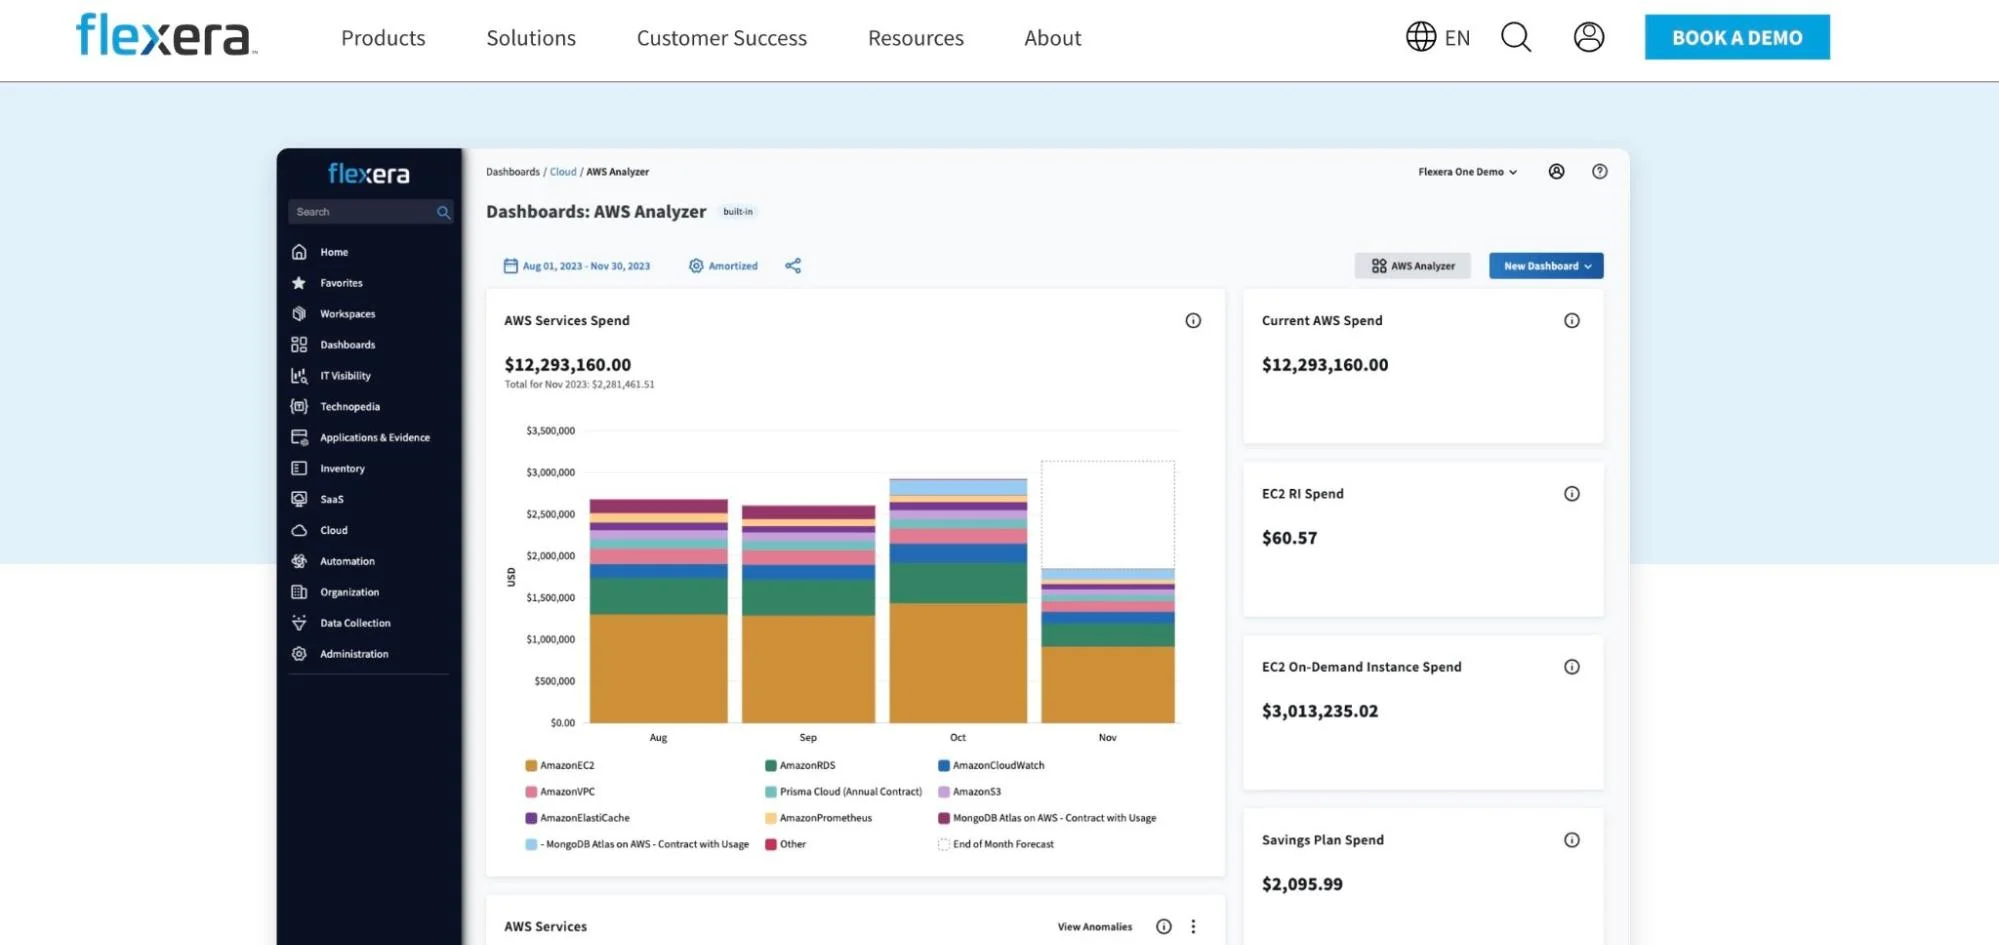This screenshot has width=1999, height=945.
Task: Click the BOOK A DEMO button
Action: pyautogui.click(x=1737, y=37)
